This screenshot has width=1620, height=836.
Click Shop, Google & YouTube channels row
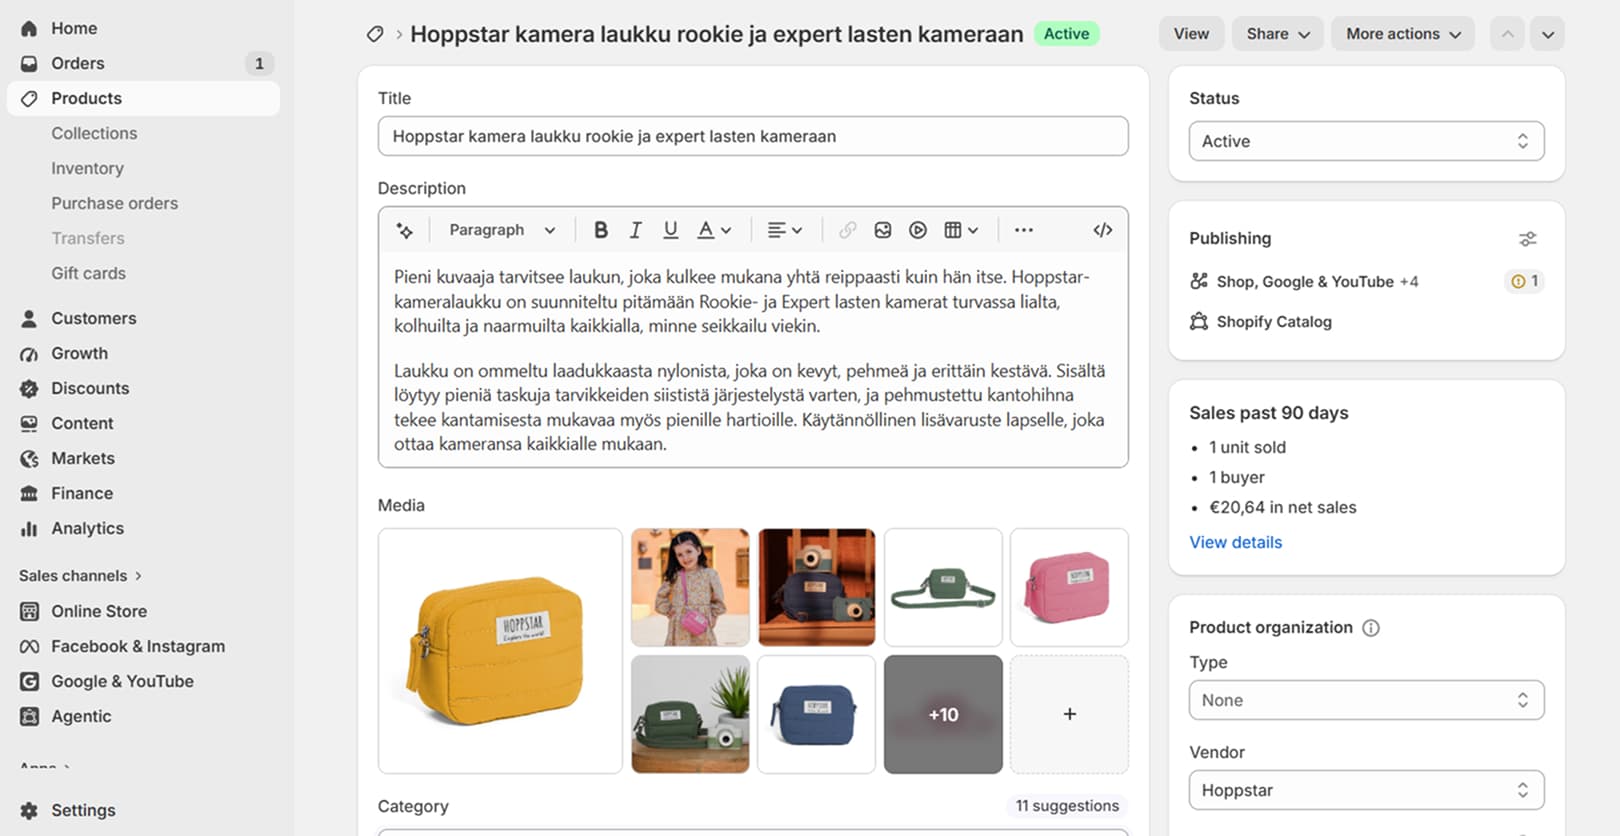click(1317, 282)
